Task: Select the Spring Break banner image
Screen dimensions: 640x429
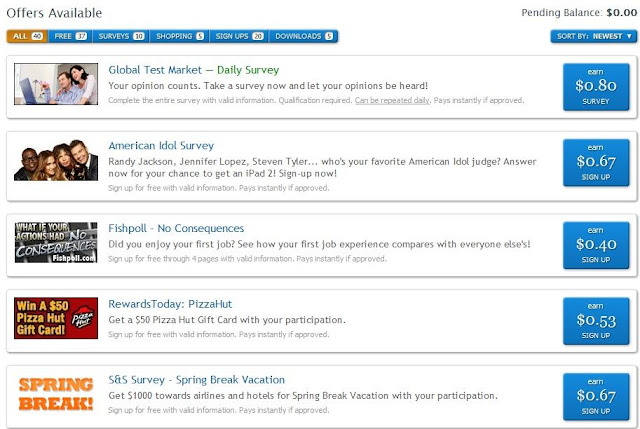Action: tap(55, 396)
